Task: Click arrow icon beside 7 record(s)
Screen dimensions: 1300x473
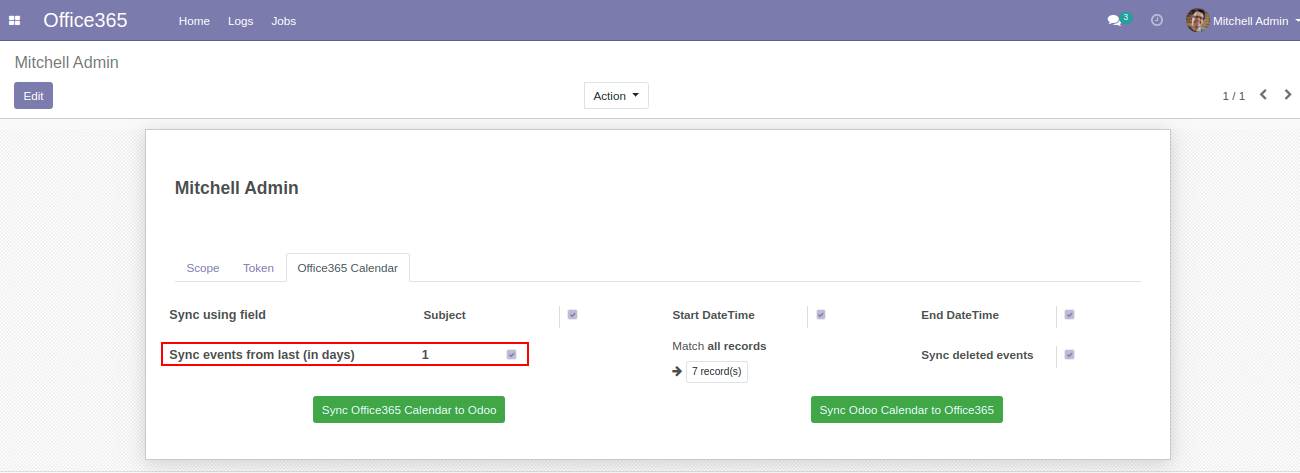Action: click(x=677, y=372)
